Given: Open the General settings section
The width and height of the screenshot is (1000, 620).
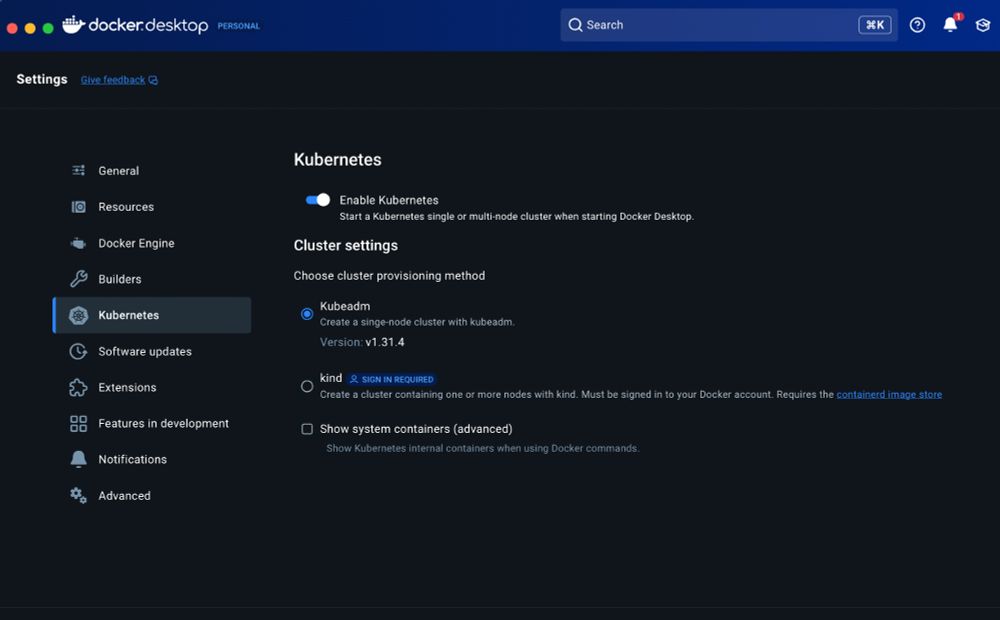Looking at the screenshot, I should tap(152, 170).
